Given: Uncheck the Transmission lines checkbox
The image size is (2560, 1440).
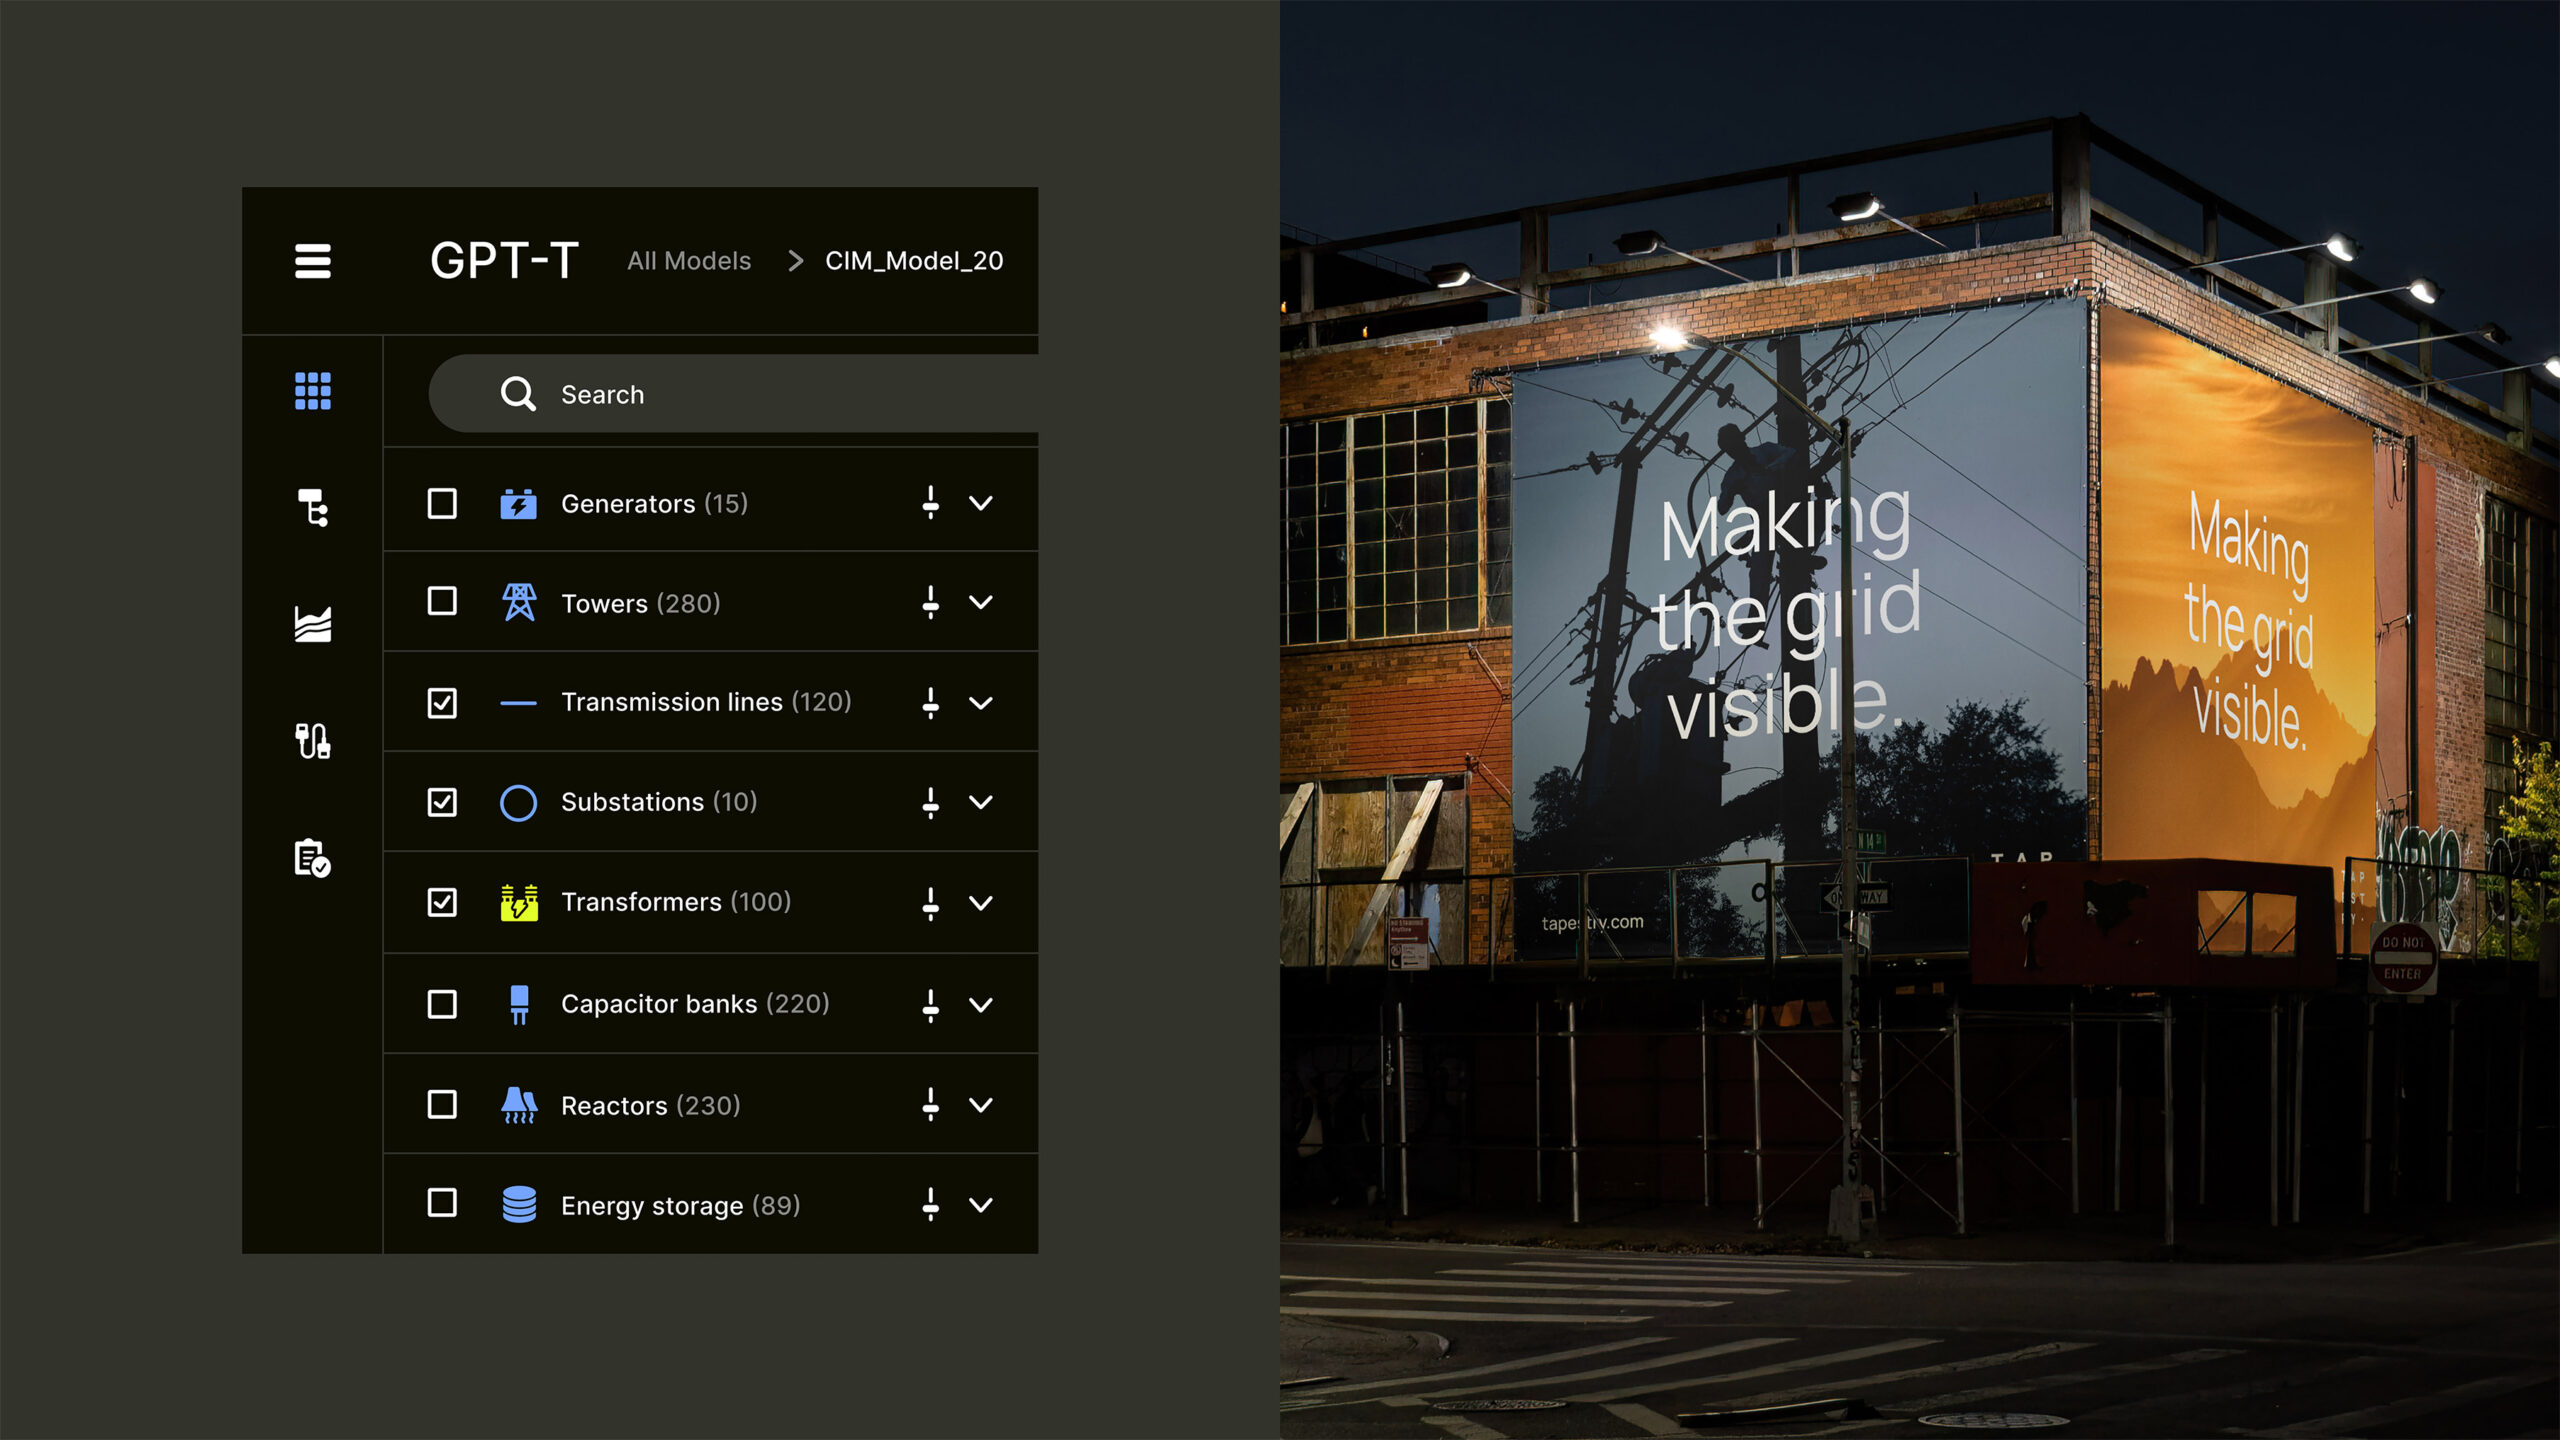Looking at the screenshot, I should tap(442, 702).
